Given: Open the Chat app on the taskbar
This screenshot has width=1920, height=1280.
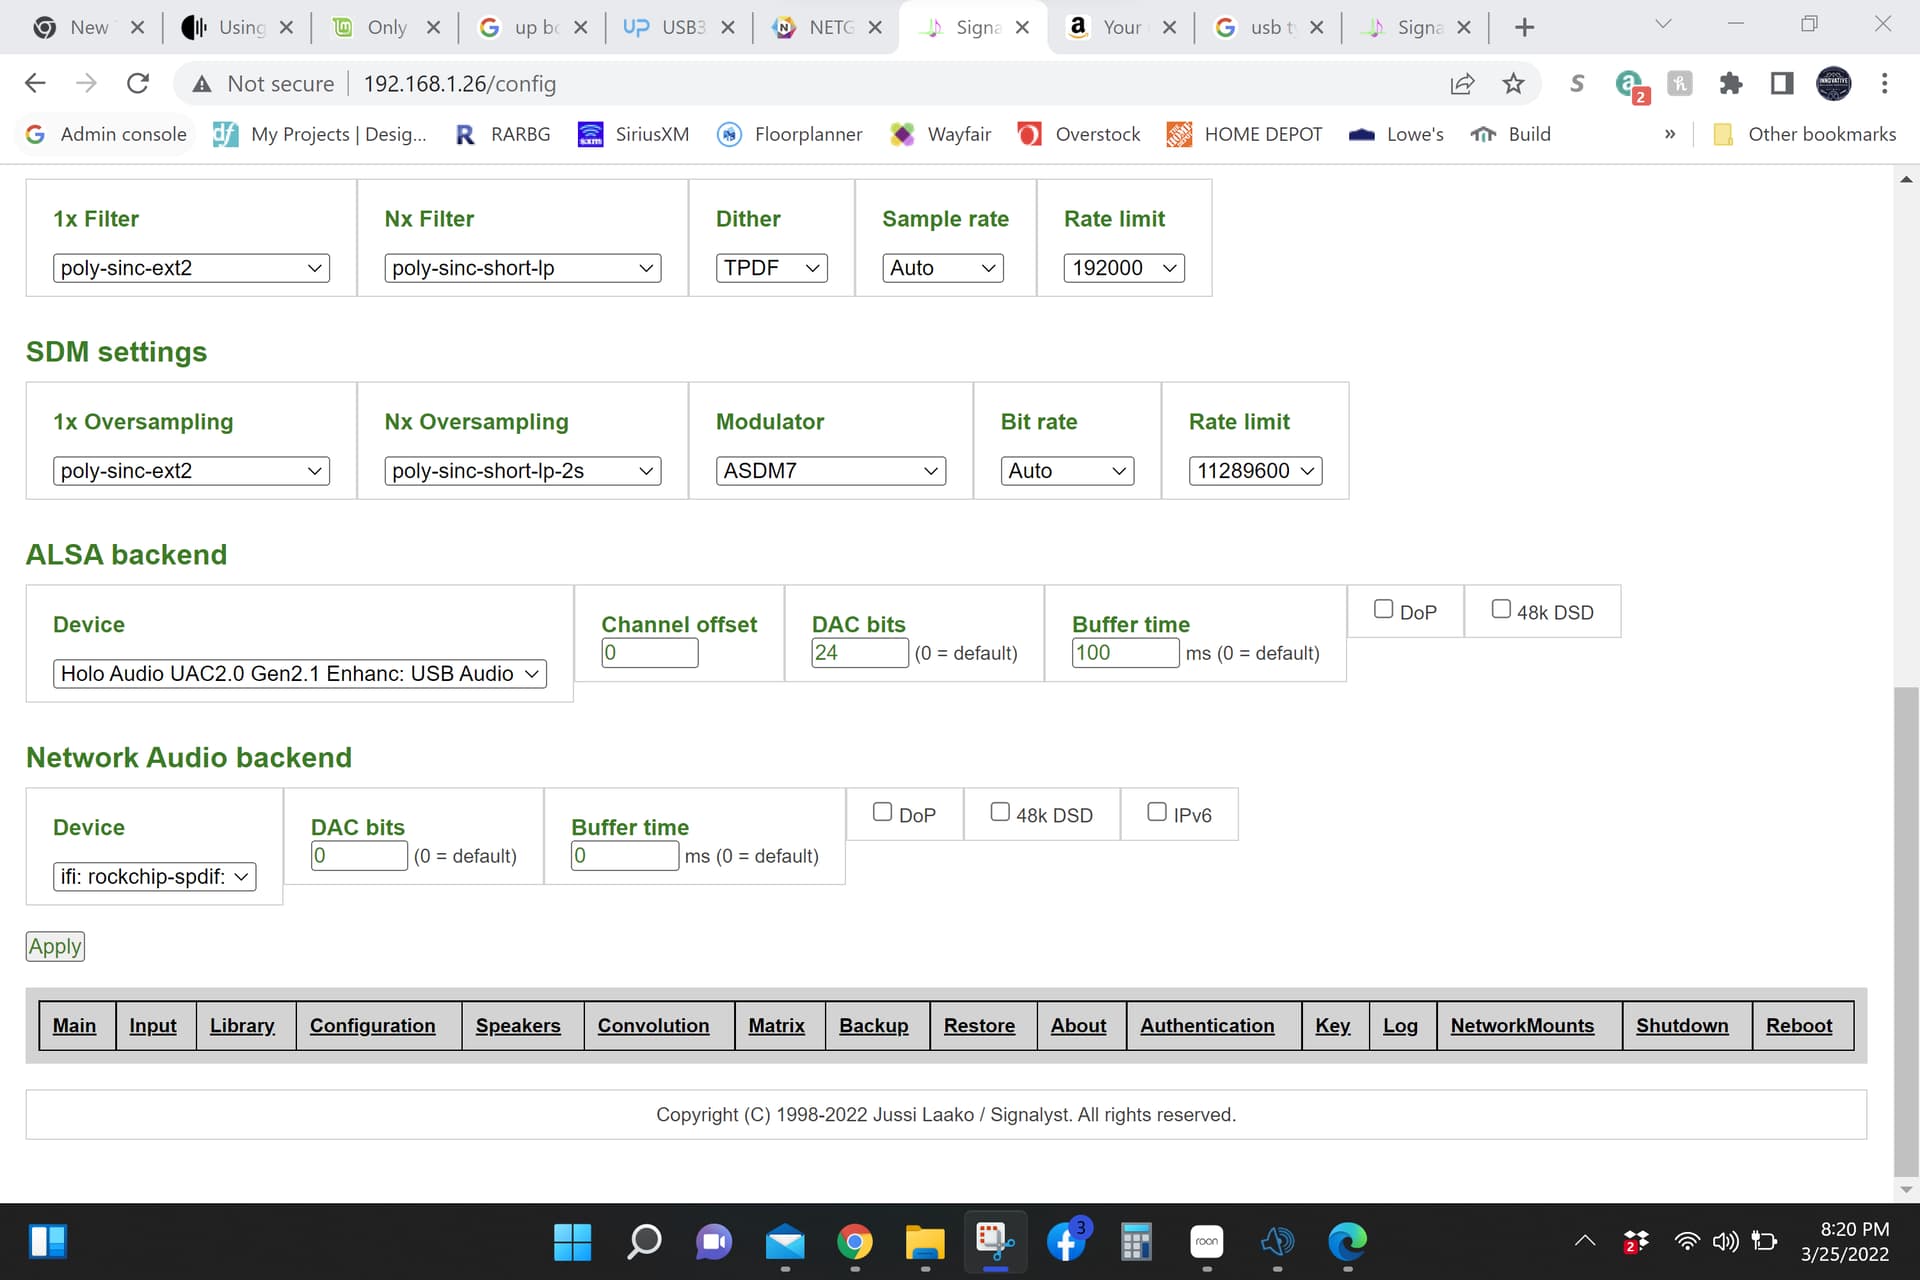Looking at the screenshot, I should 714,1242.
